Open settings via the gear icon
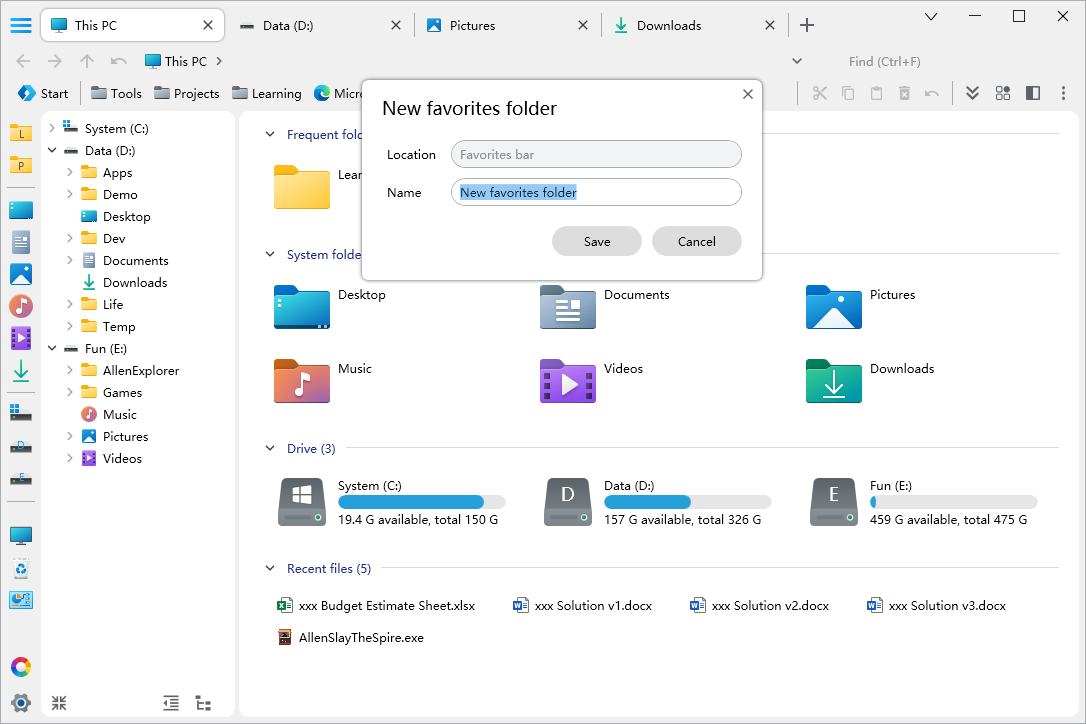The width and height of the screenshot is (1086, 724). 21,702
